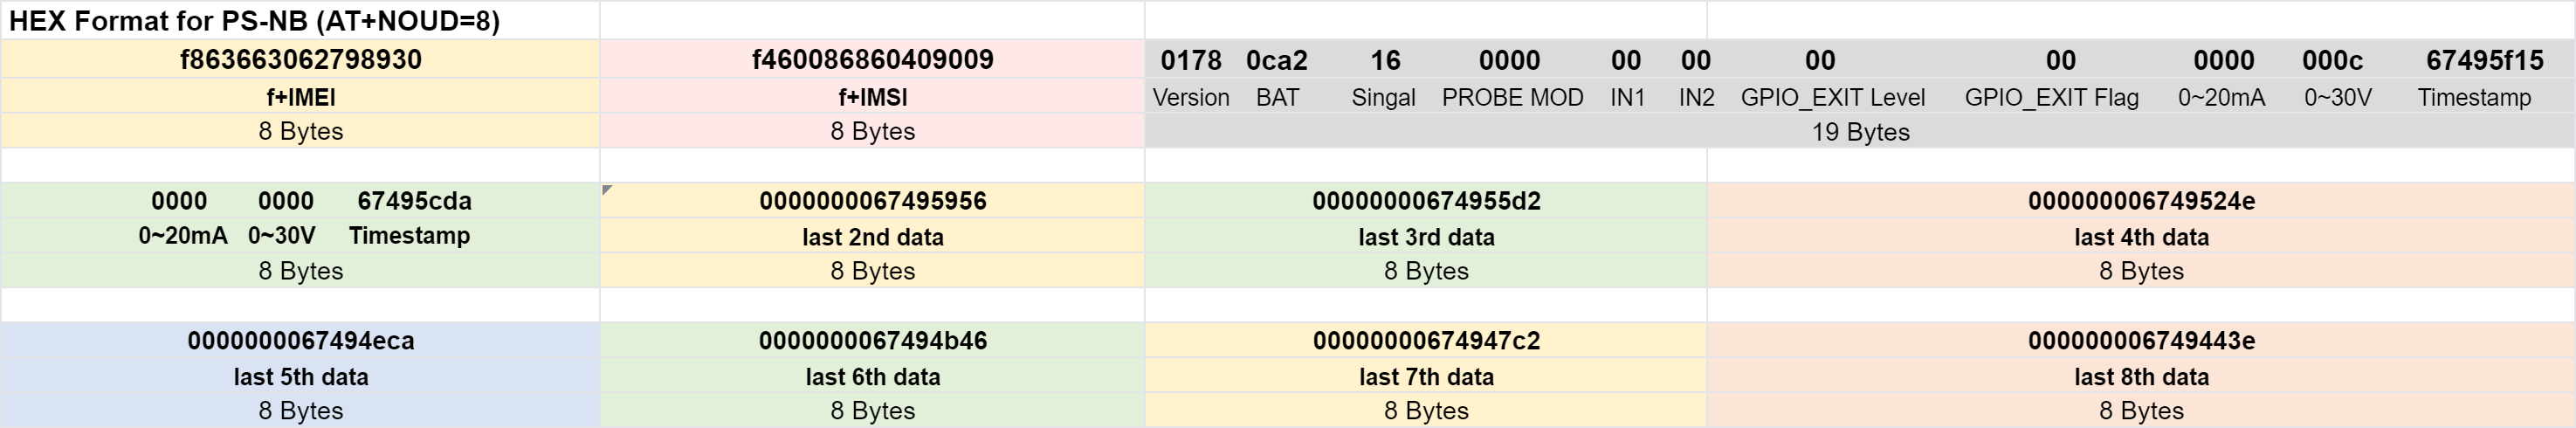Screen dimensions: 2576x428
Task: Click the note indicator triangle on last 2nd data cell
Action: [607, 189]
